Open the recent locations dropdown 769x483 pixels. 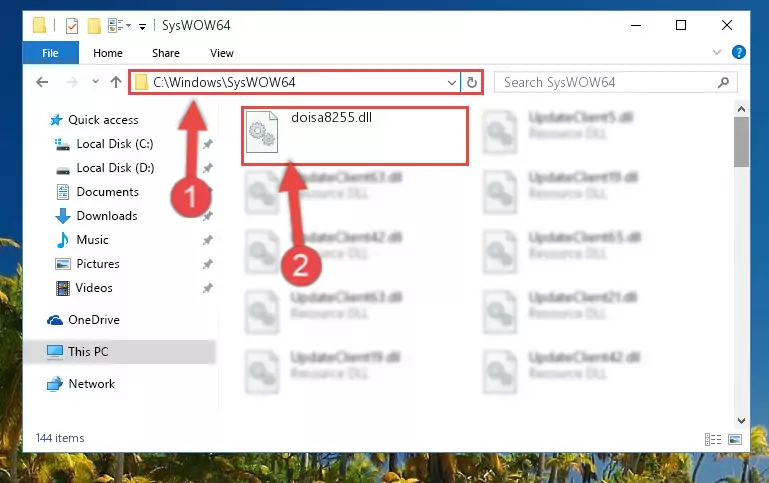click(96, 81)
